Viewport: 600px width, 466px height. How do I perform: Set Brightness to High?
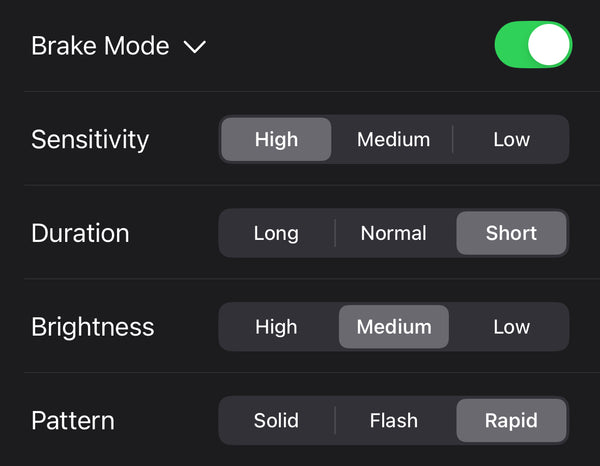tap(276, 327)
